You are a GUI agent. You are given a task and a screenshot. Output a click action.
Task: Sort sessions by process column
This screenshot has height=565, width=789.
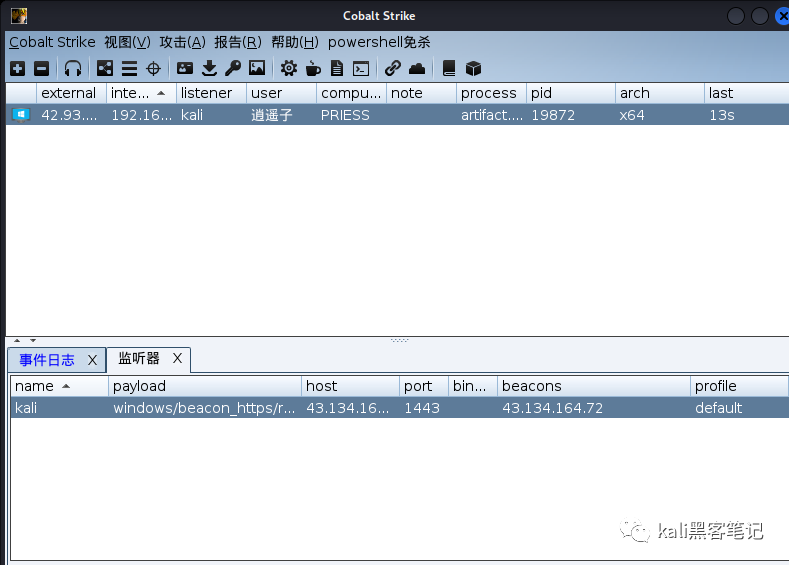491,93
